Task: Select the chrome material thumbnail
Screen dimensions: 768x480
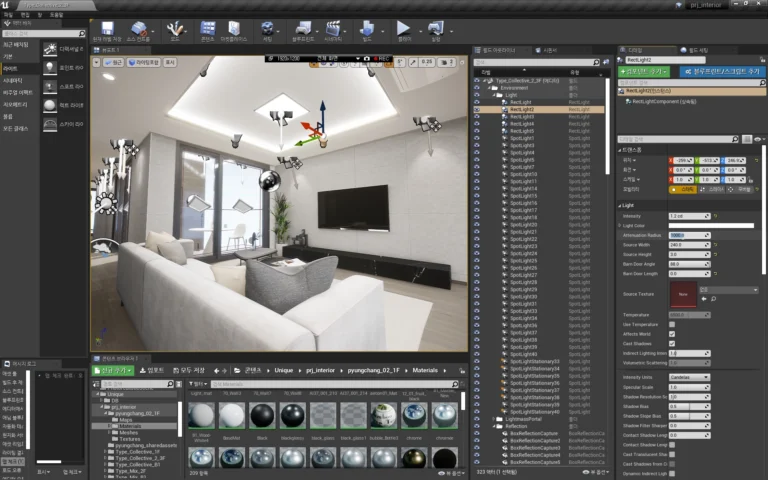Action: pyautogui.click(x=414, y=415)
